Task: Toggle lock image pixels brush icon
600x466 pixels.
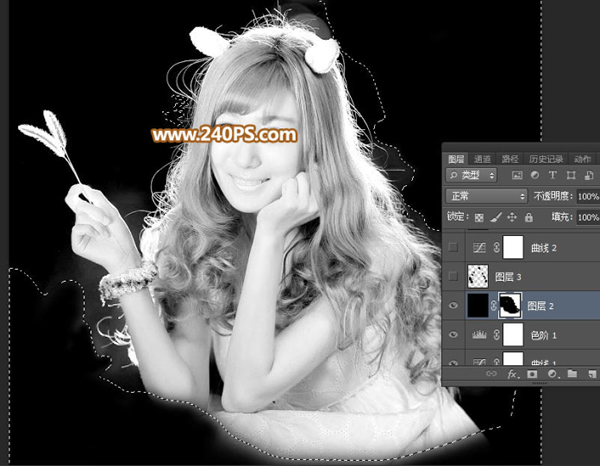Action: 496,217
